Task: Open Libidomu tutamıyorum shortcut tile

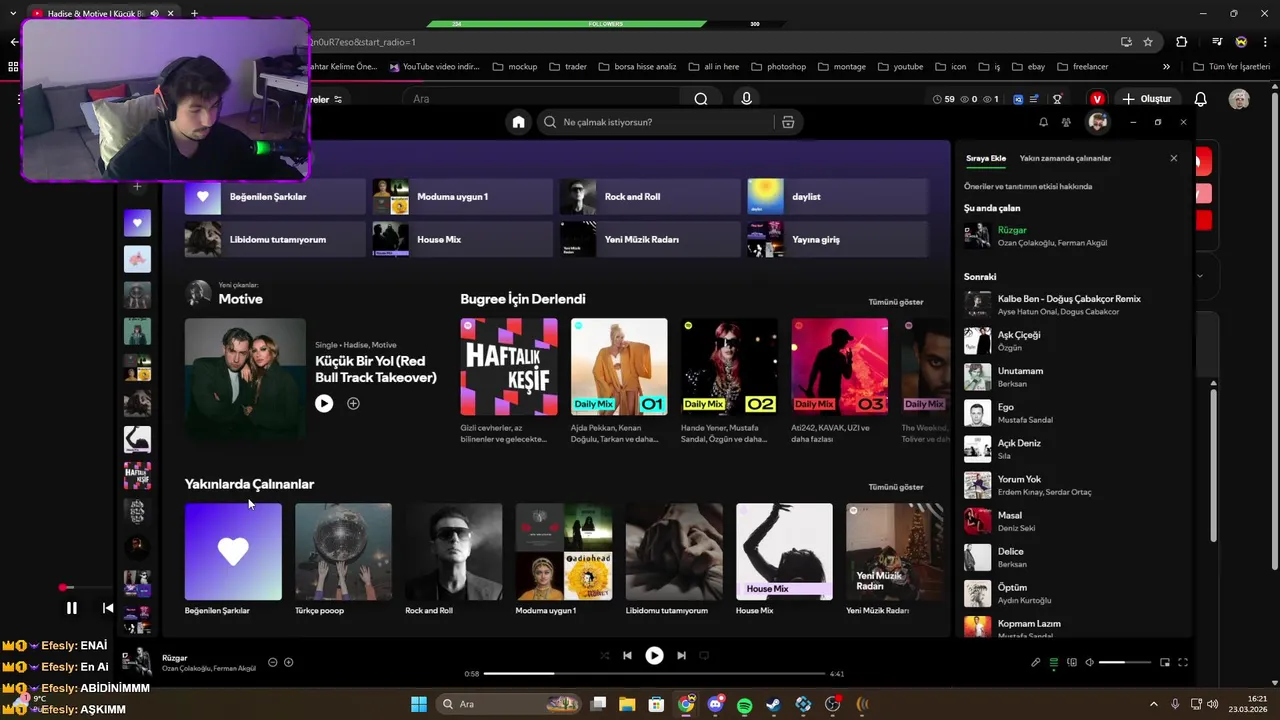Action: (x=275, y=240)
